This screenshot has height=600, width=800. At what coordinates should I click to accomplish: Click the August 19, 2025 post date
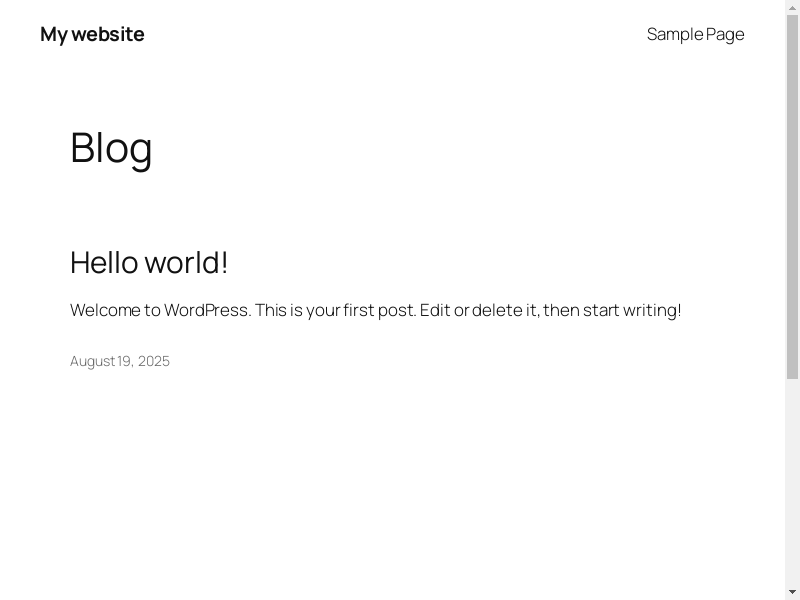pos(120,361)
